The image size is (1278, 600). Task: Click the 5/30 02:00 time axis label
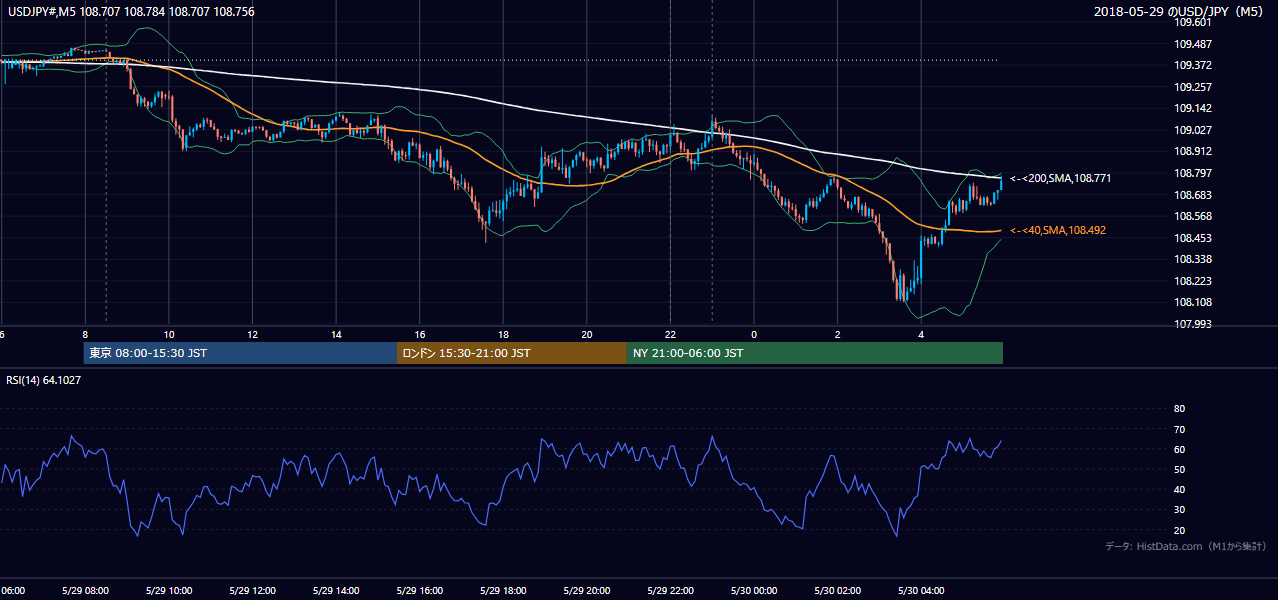[x=837, y=590]
